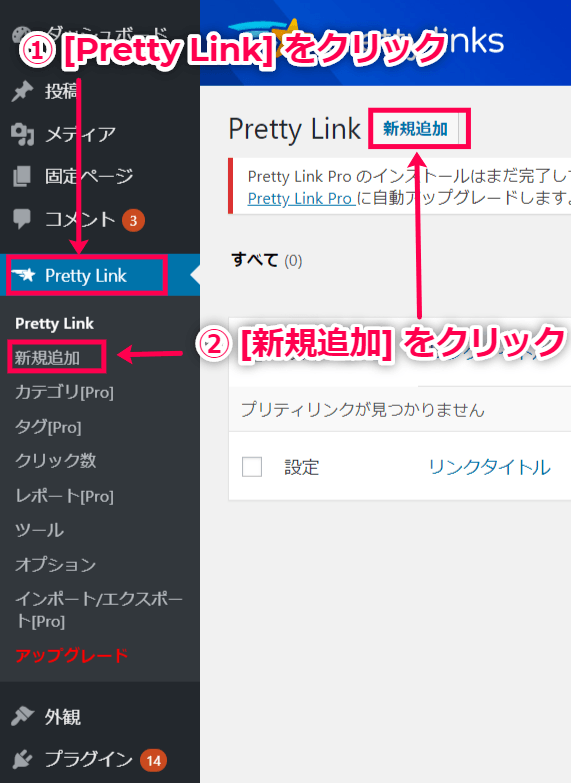The image size is (571, 783).
Task: Open オプション submenu item
Action: click(55, 565)
